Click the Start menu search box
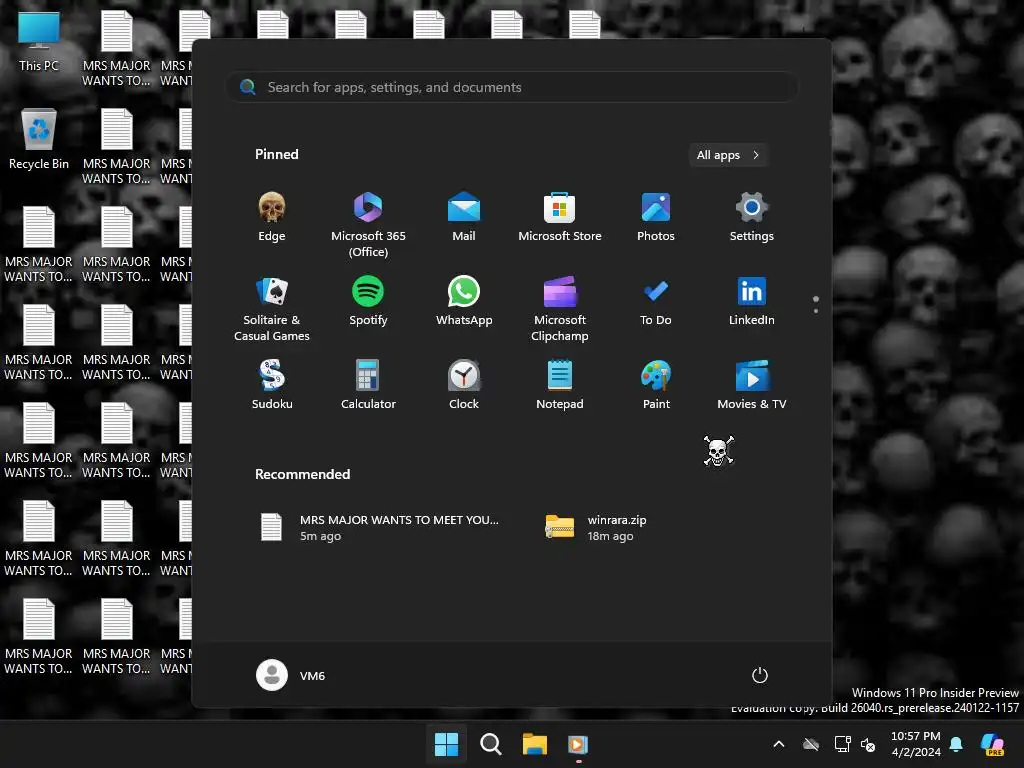The width and height of the screenshot is (1024, 768). coord(512,87)
